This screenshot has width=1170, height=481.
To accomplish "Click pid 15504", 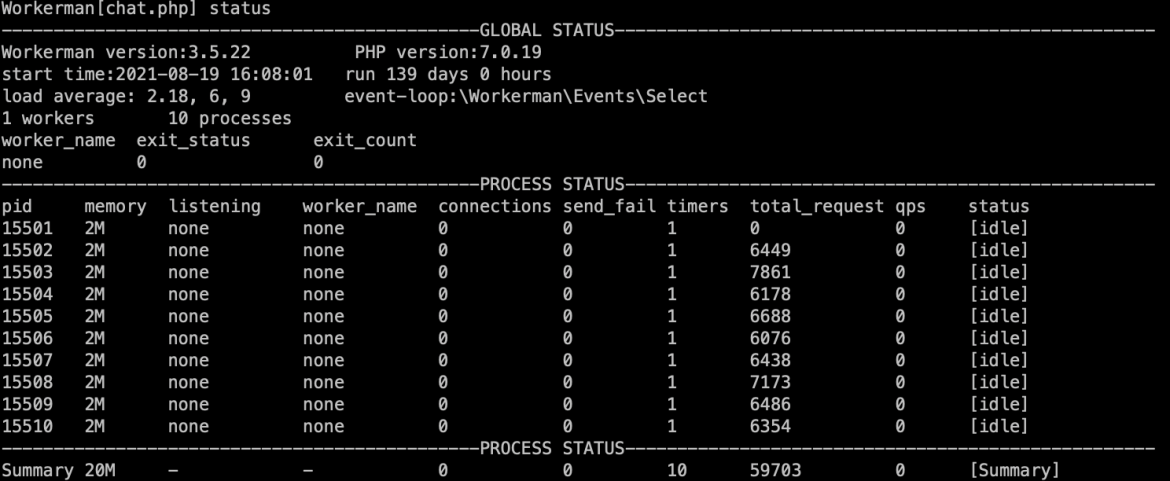I will pyautogui.click(x=28, y=294).
